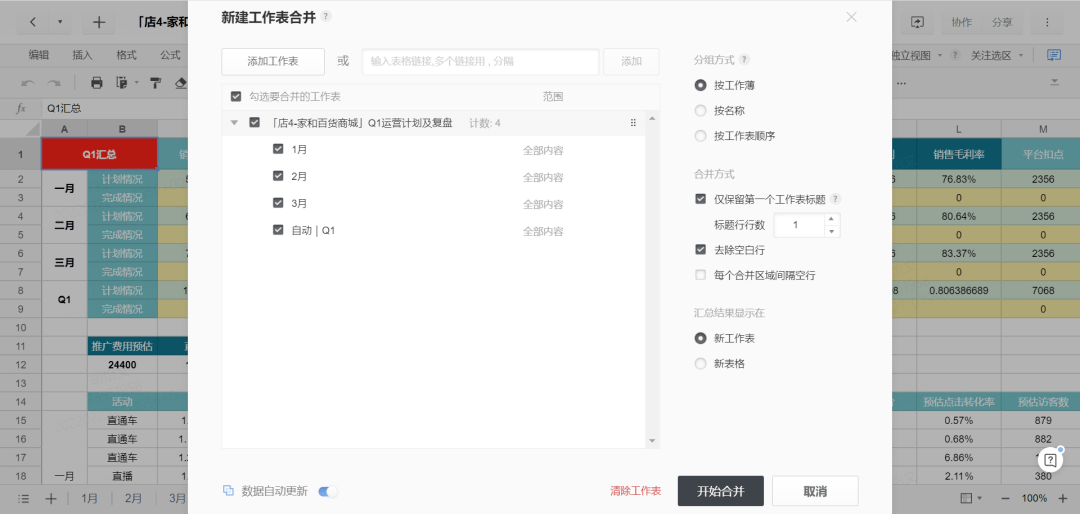Decrease 标题行行数 with the down arrow
The height and width of the screenshot is (514, 1080).
[x=831, y=232]
